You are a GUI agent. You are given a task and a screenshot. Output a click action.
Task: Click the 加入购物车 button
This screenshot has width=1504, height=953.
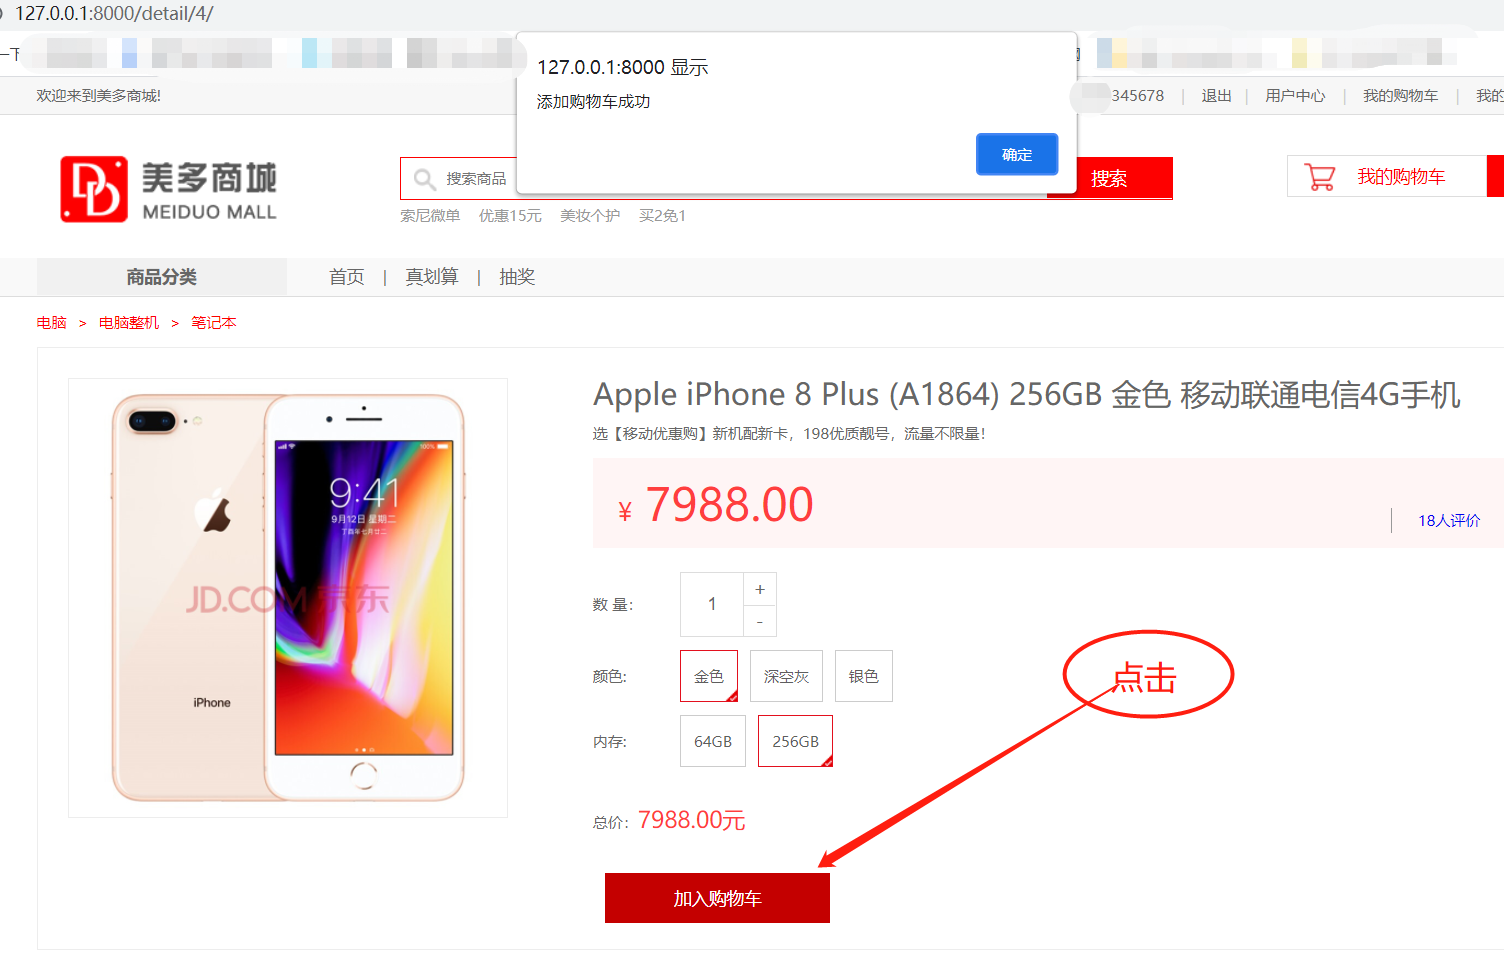(717, 898)
